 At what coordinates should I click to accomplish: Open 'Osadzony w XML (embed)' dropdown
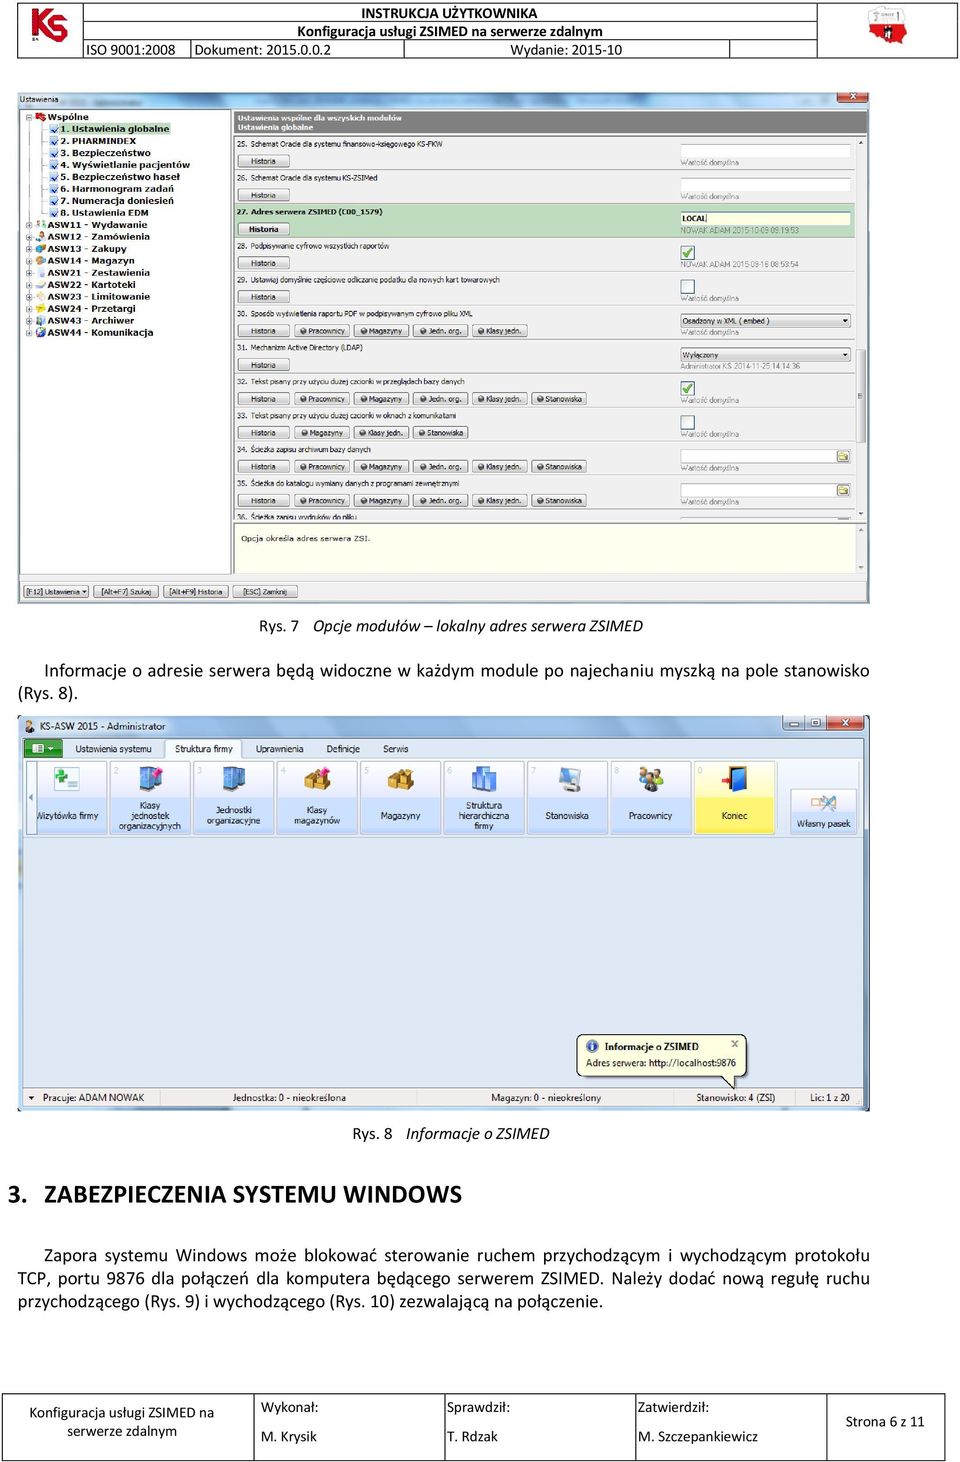point(766,321)
